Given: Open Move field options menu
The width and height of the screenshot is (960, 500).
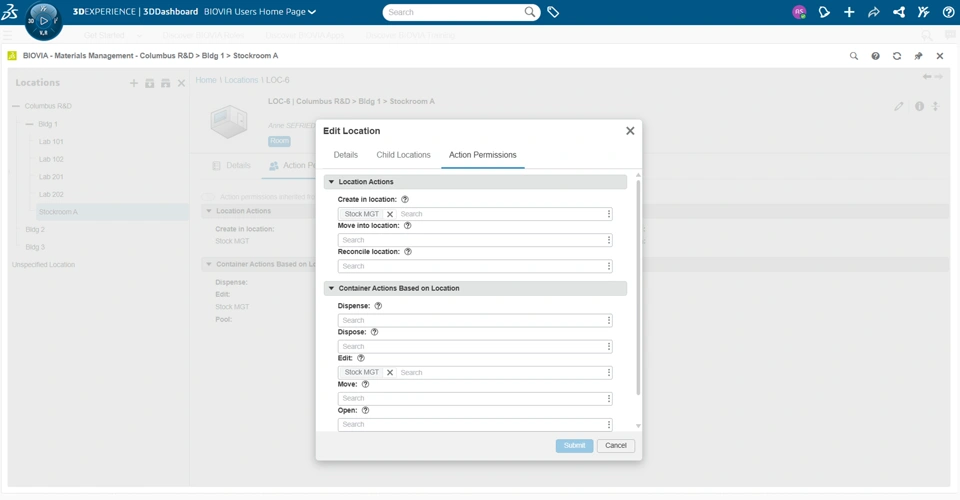Looking at the screenshot, I should pyautogui.click(x=609, y=398).
